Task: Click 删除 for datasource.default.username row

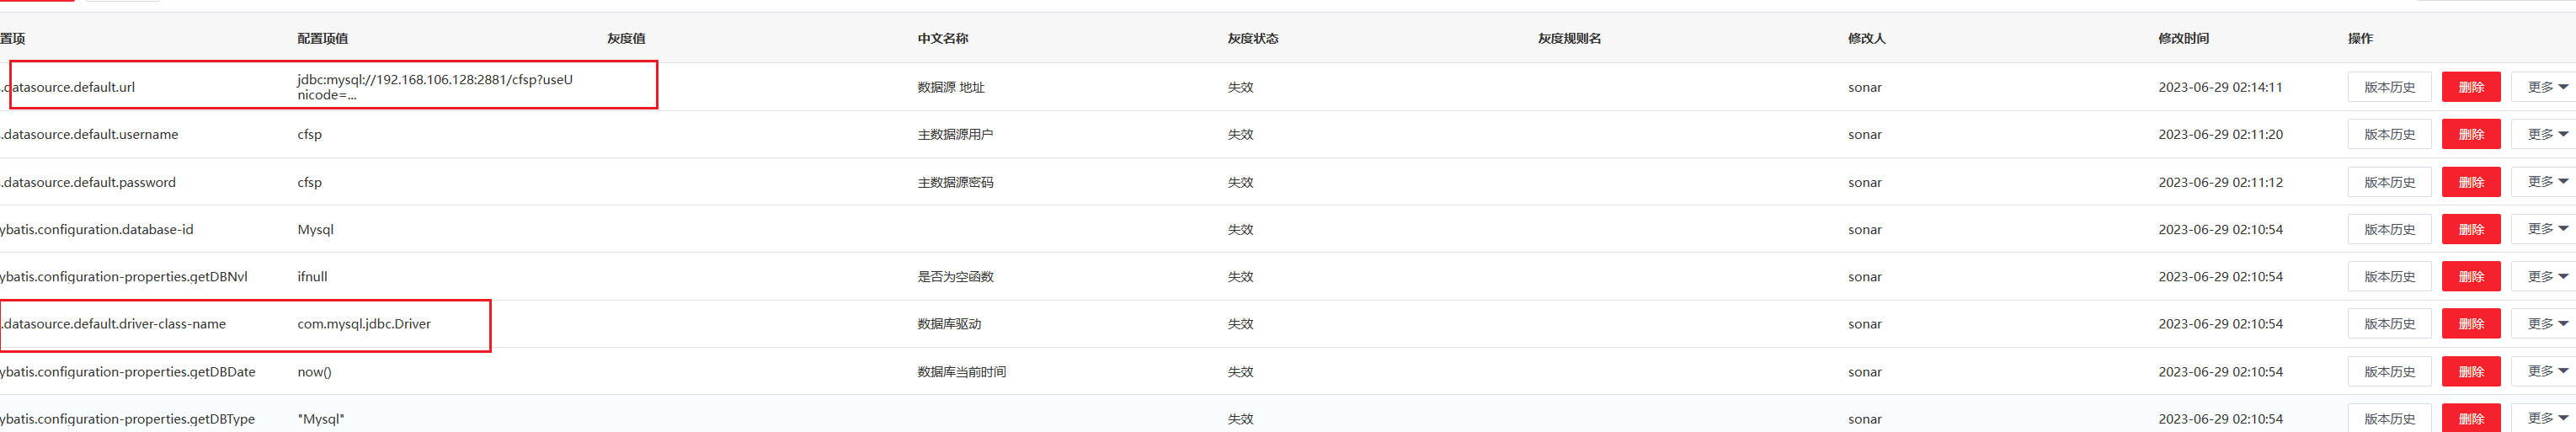Action: 2470,134
